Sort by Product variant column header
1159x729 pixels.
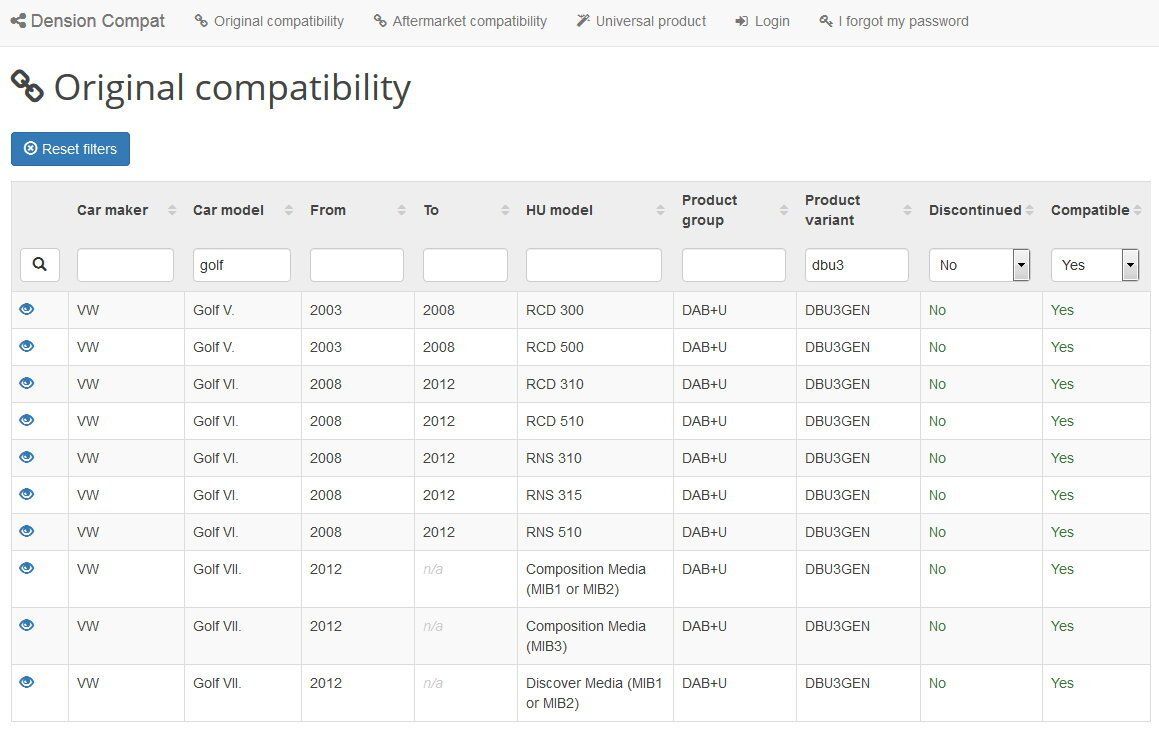pos(907,210)
